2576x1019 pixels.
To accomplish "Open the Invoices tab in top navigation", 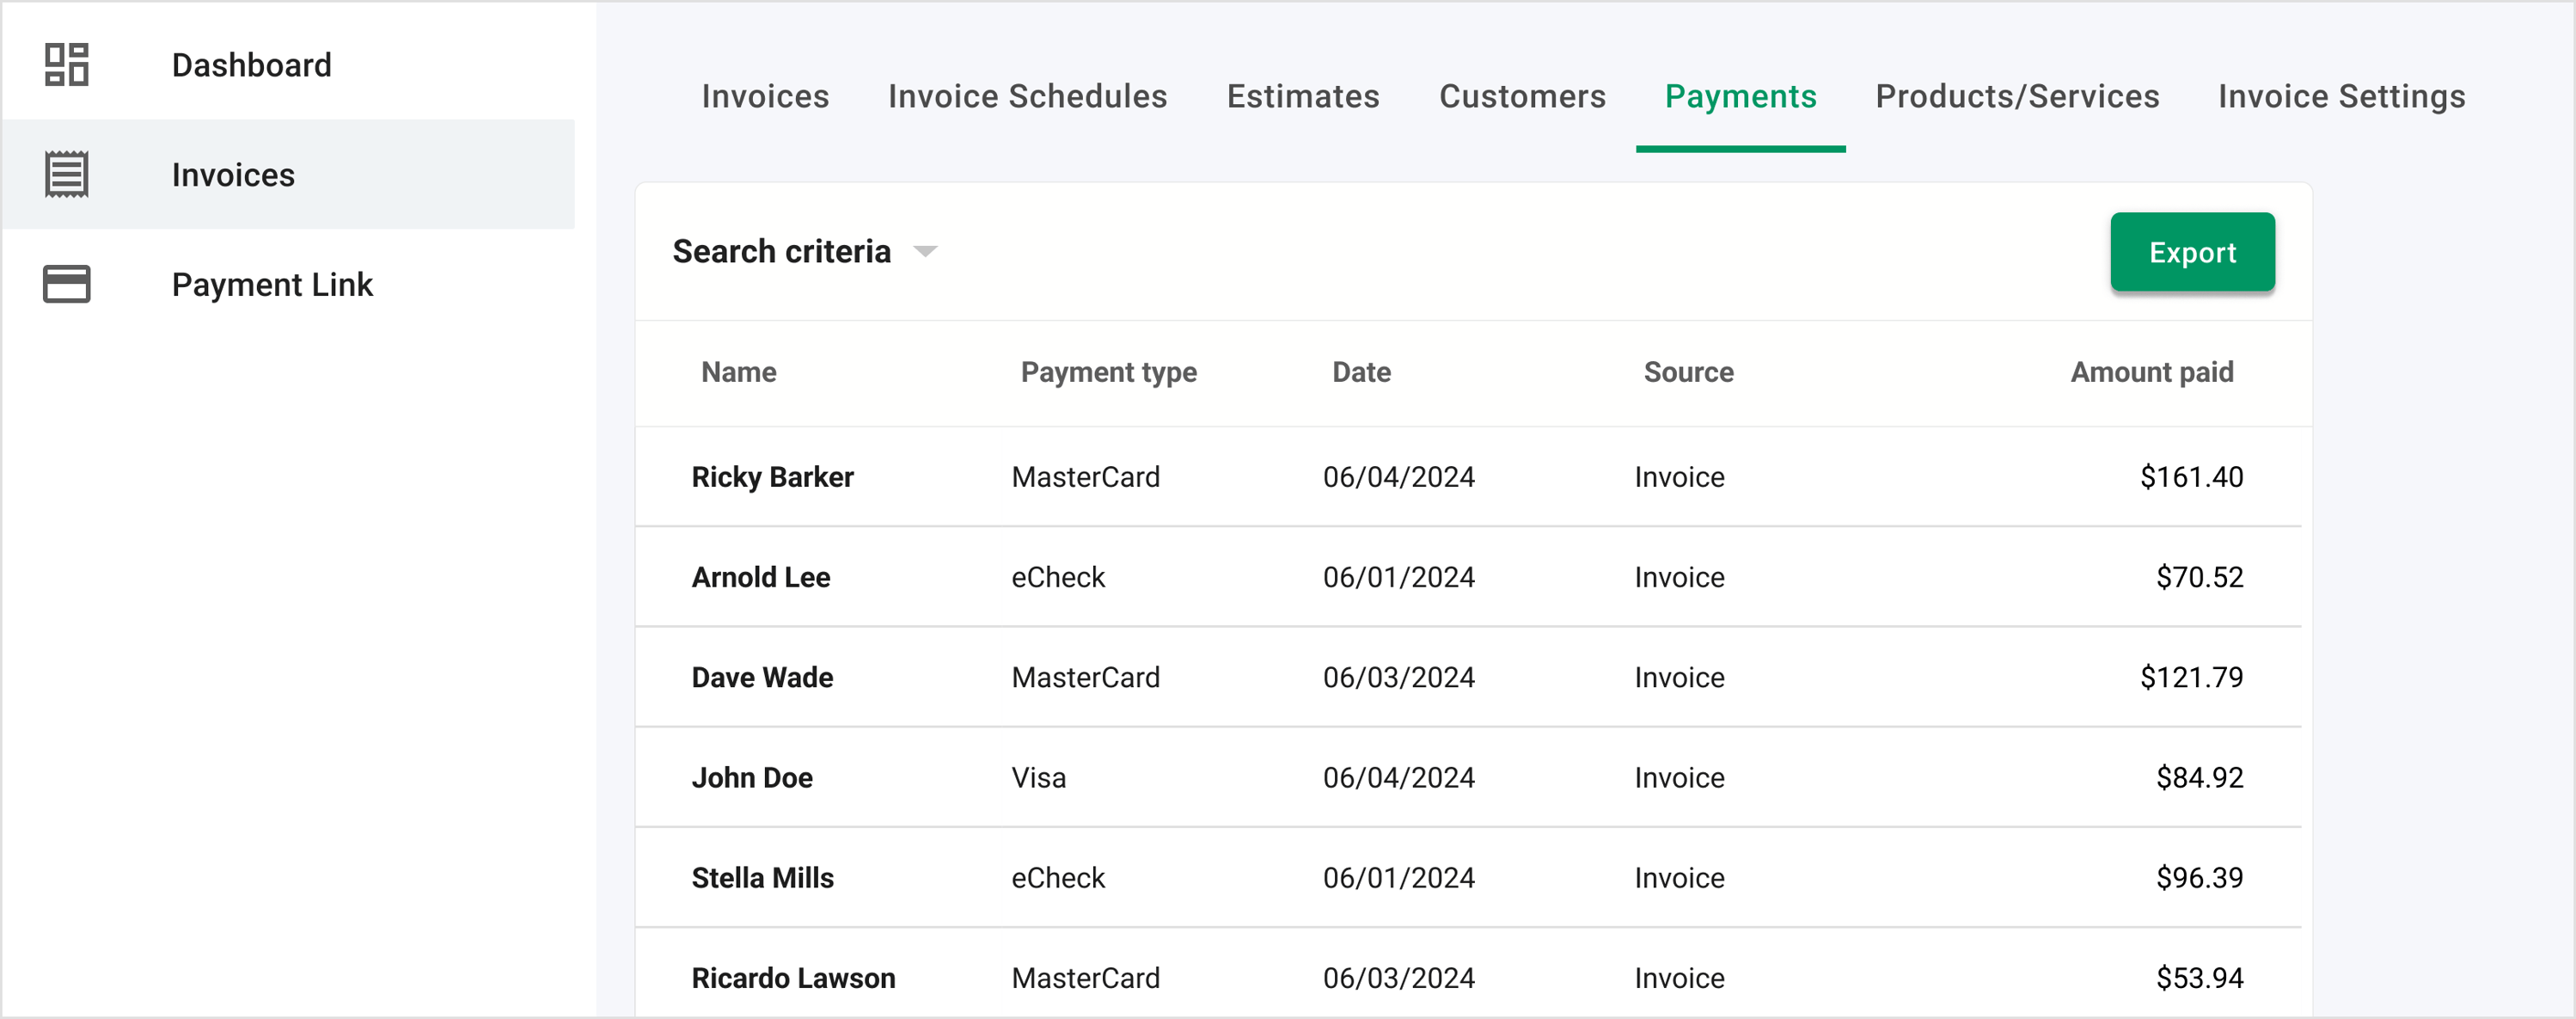I will tap(765, 97).
